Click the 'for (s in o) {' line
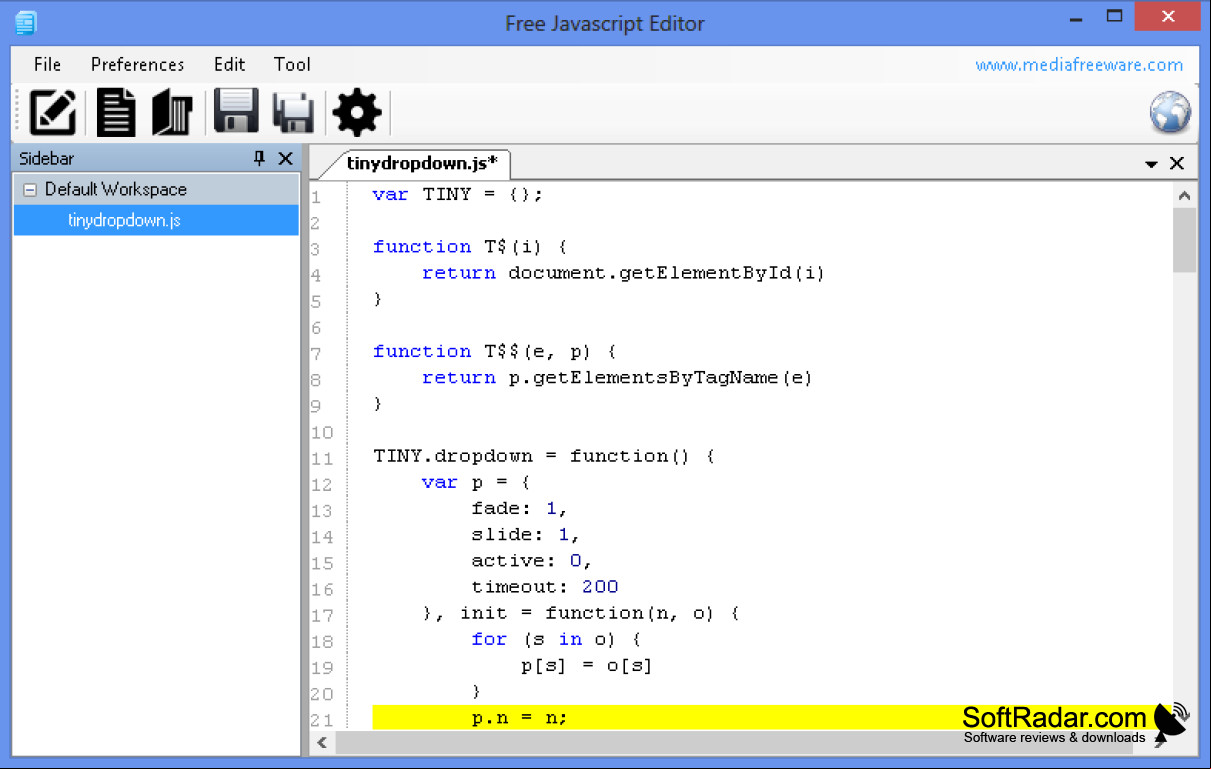Viewport: 1211px width, 769px height. (556, 639)
